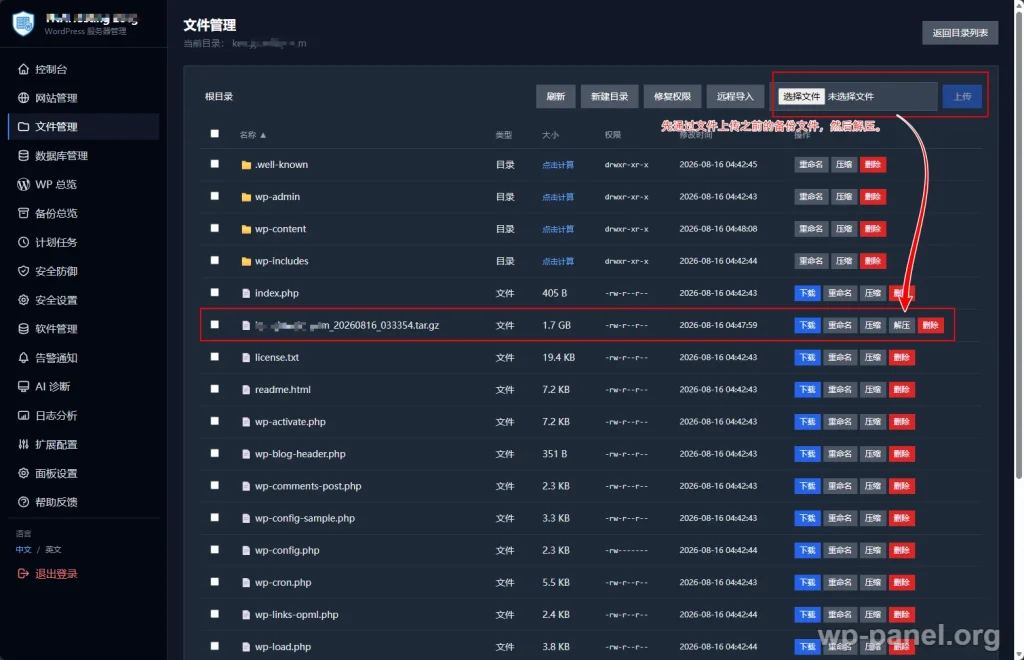Sort by 名称 column arrow
The image size is (1024, 660).
263,135
